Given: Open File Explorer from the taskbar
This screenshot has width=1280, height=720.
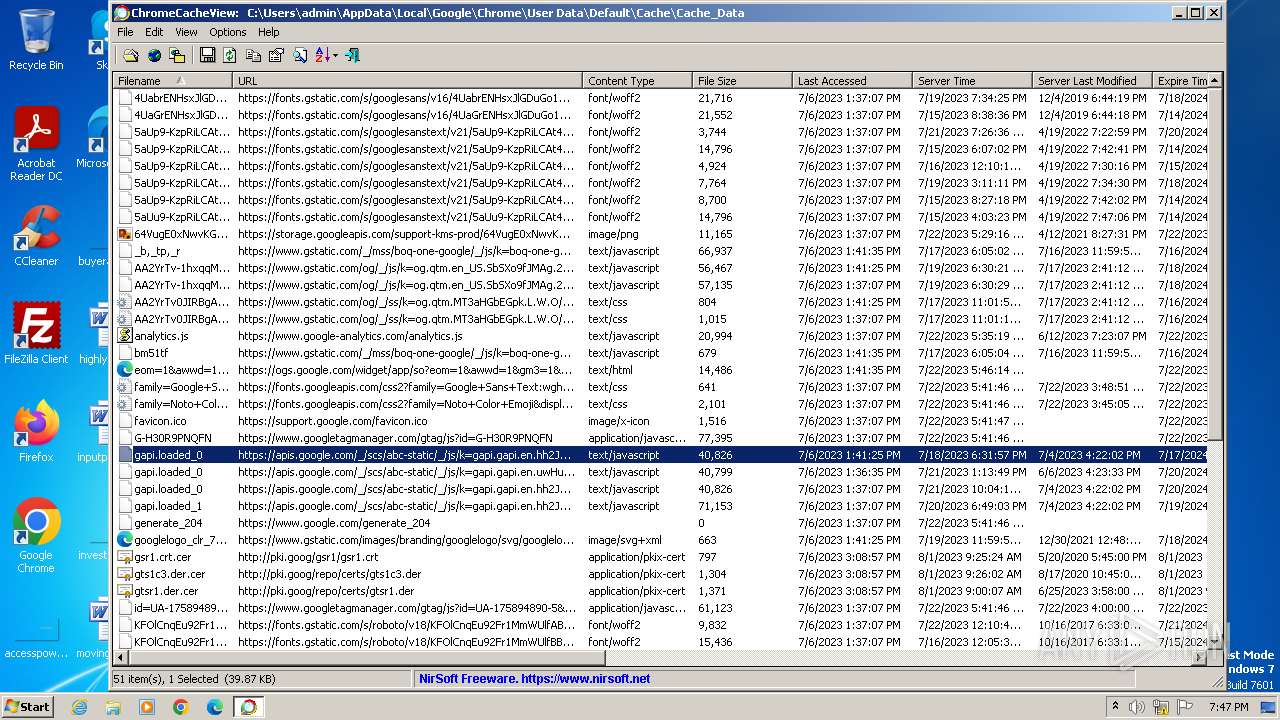Looking at the screenshot, I should [x=113, y=707].
